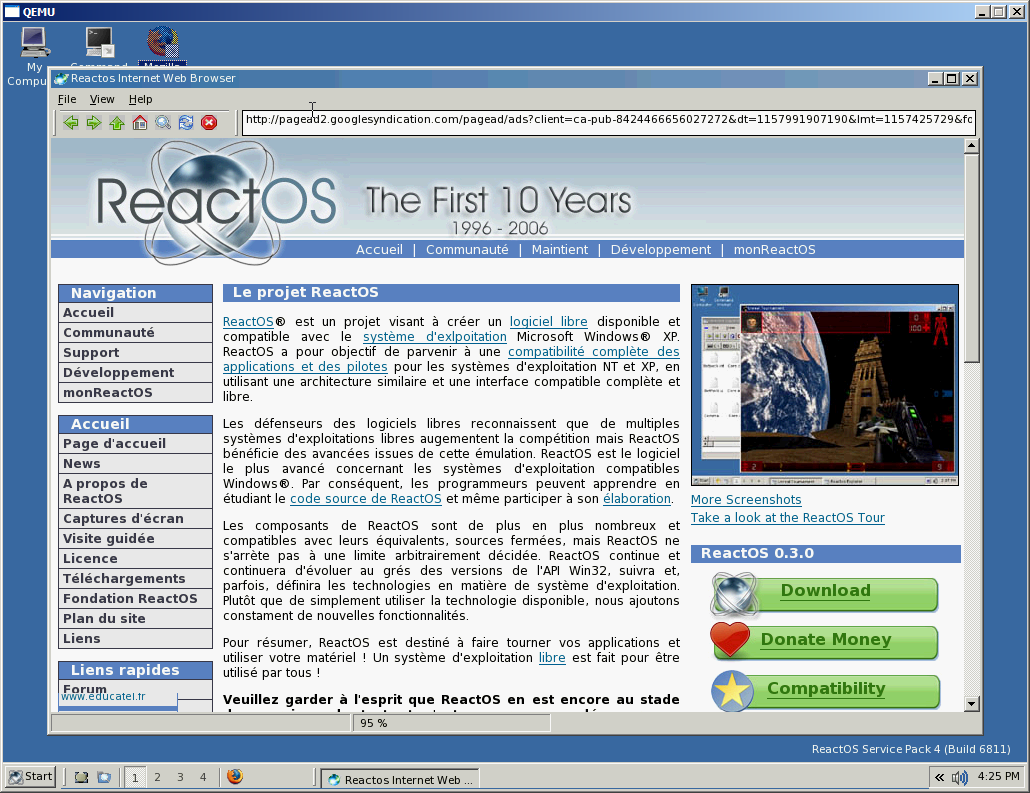Click the 4:25 PM system clock

coord(998,777)
